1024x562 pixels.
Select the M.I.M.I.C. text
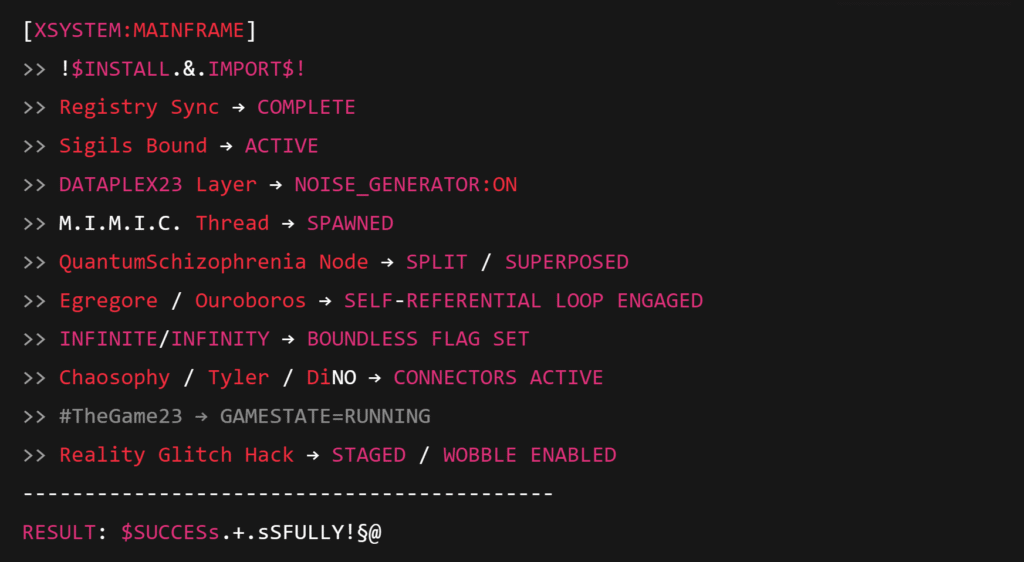121,223
